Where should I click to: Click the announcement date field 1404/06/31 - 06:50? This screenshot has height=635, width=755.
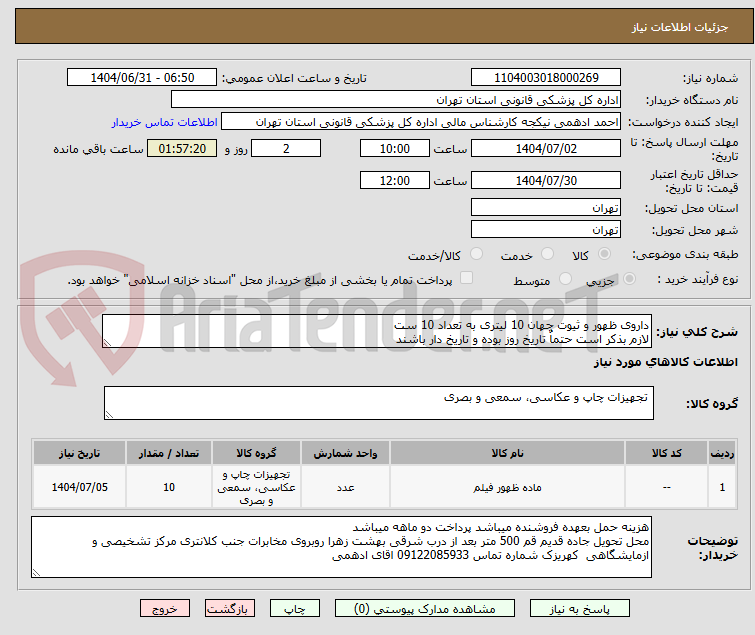[x=142, y=78]
